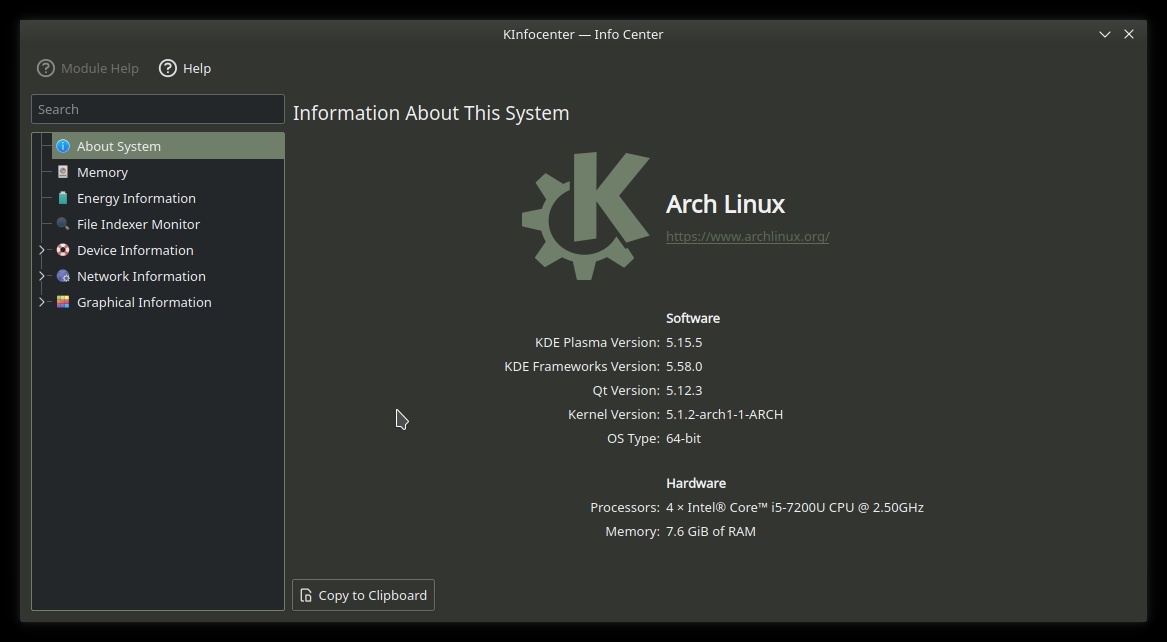This screenshot has width=1167, height=642.
Task: Expand the Graphical Information tree node
Action: 42,302
